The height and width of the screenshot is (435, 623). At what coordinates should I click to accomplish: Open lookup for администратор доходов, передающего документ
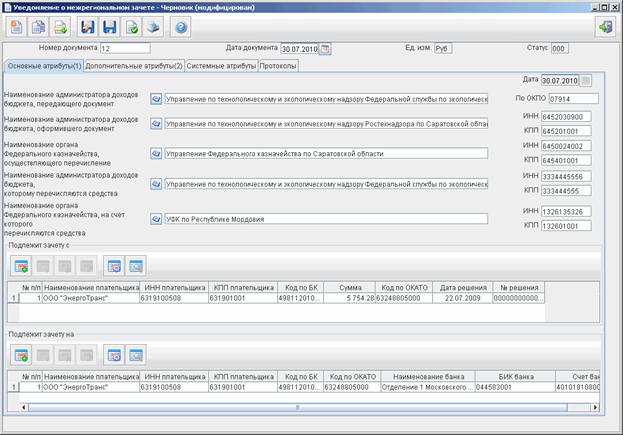point(156,99)
